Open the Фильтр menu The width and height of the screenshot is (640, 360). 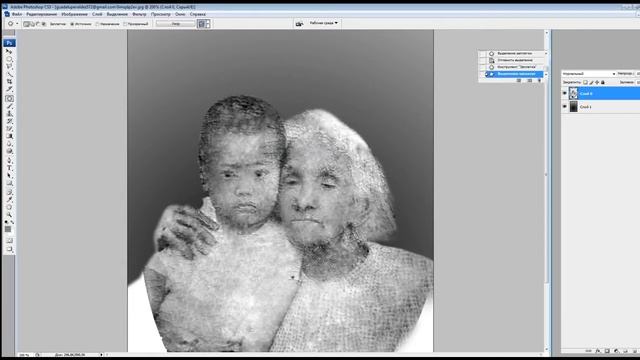tap(139, 14)
